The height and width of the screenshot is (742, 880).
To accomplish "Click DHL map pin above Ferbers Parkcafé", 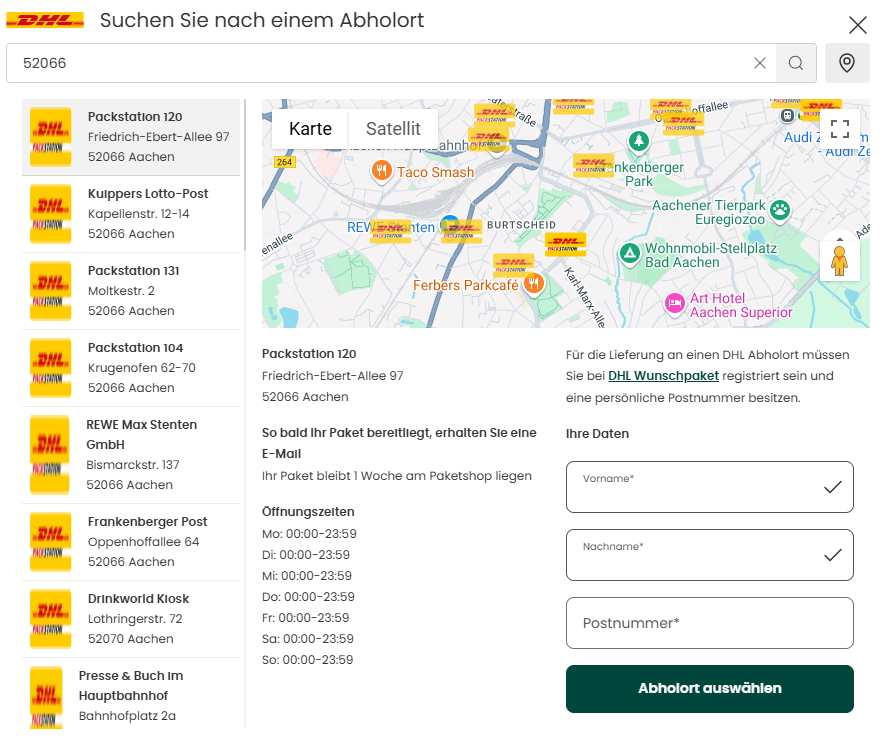I will (x=514, y=265).
